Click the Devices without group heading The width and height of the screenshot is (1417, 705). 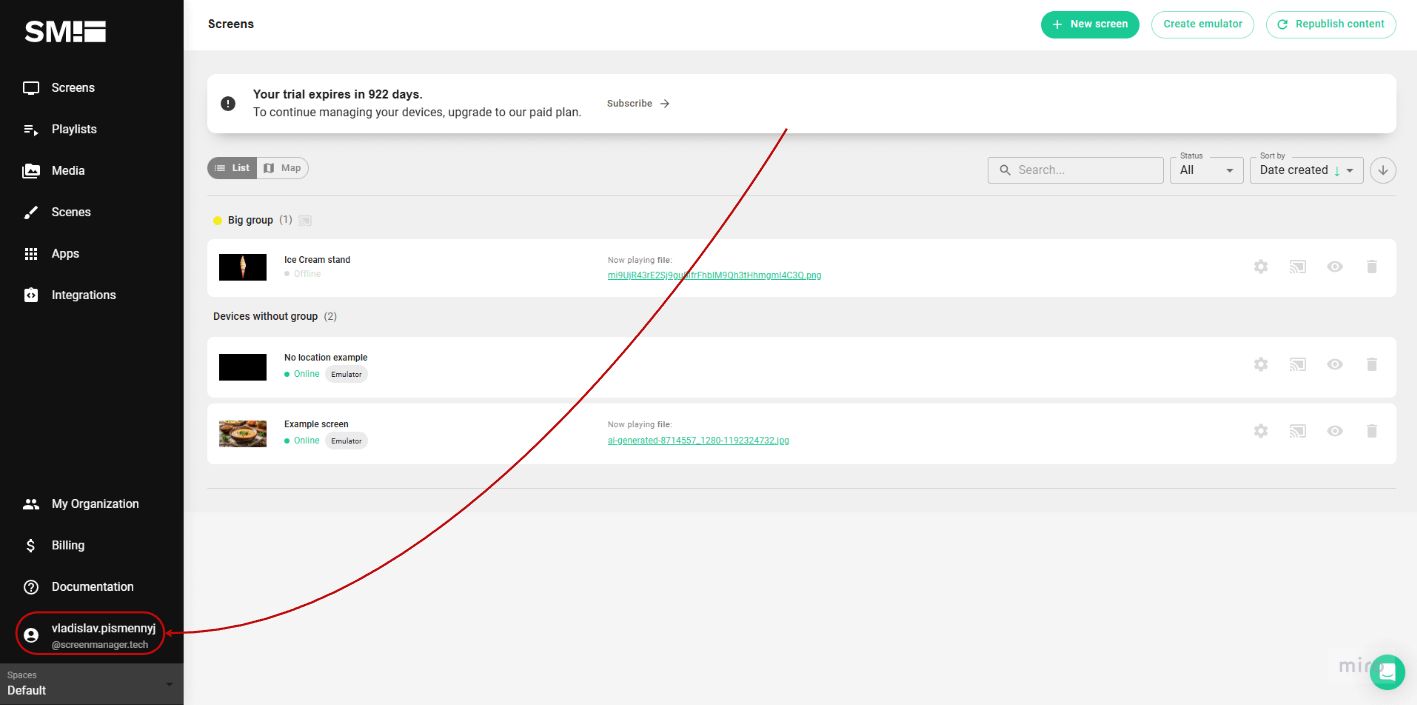265,316
